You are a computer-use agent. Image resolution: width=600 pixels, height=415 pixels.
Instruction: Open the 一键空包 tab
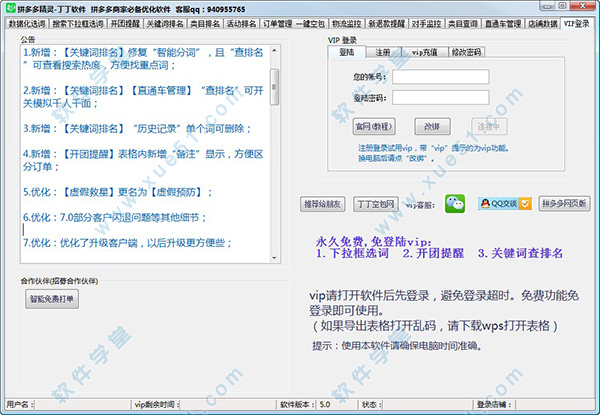tap(310, 24)
